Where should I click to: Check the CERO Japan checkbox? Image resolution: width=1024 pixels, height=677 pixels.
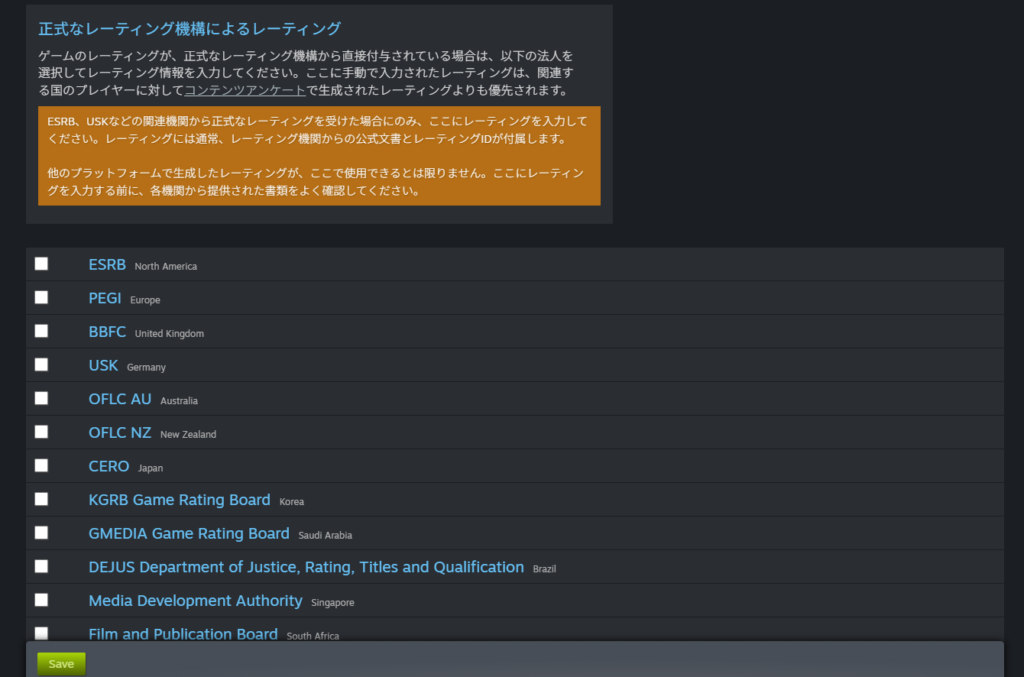point(41,465)
